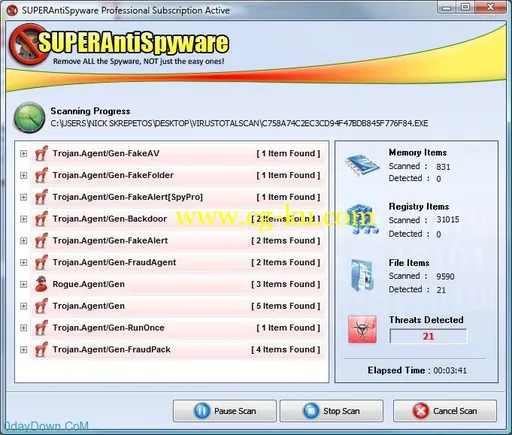Expand the Trojan.Agent/Gen-RunOnce entry
Image resolution: width=512 pixels, height=435 pixels.
[x=23, y=328]
